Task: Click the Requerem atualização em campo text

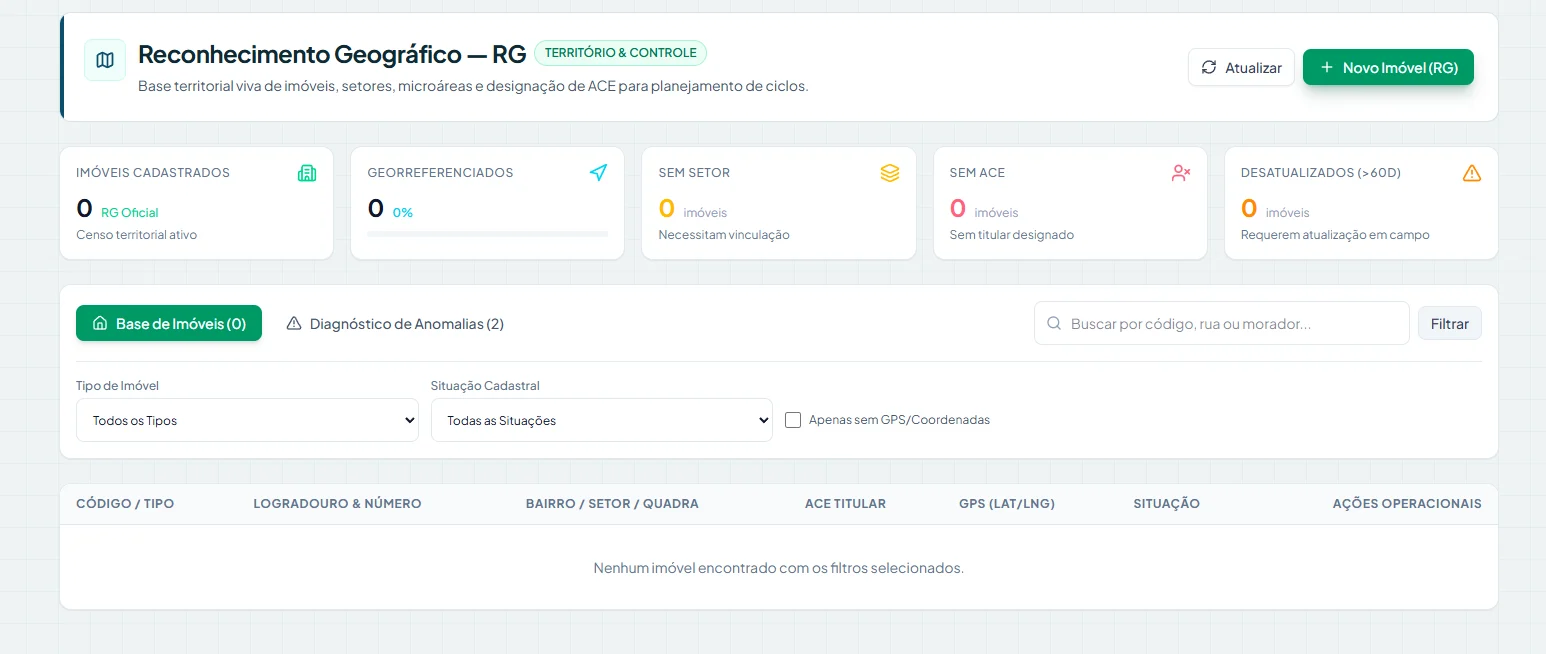Action: point(1335,235)
